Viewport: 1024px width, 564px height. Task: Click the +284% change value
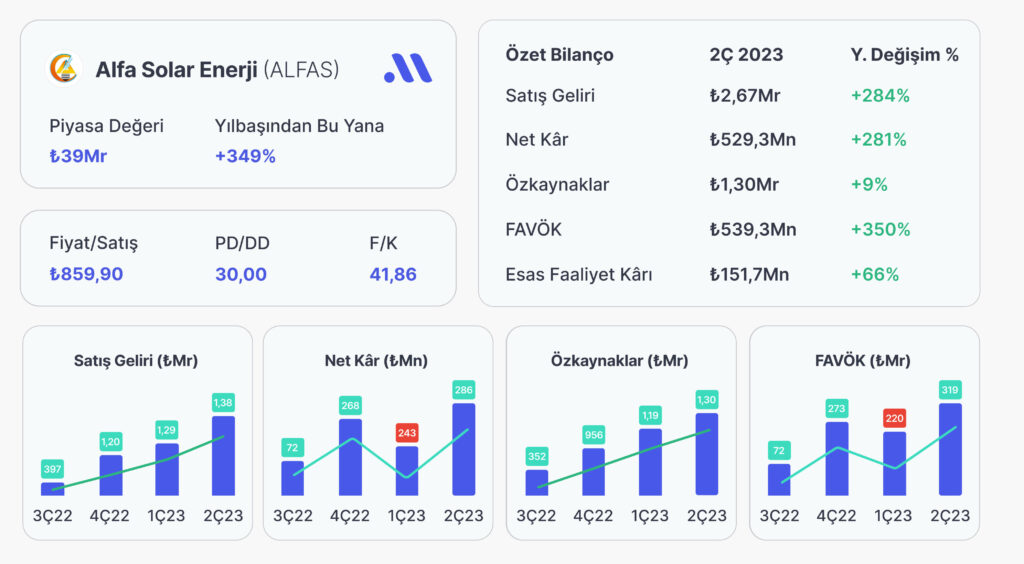coord(880,96)
